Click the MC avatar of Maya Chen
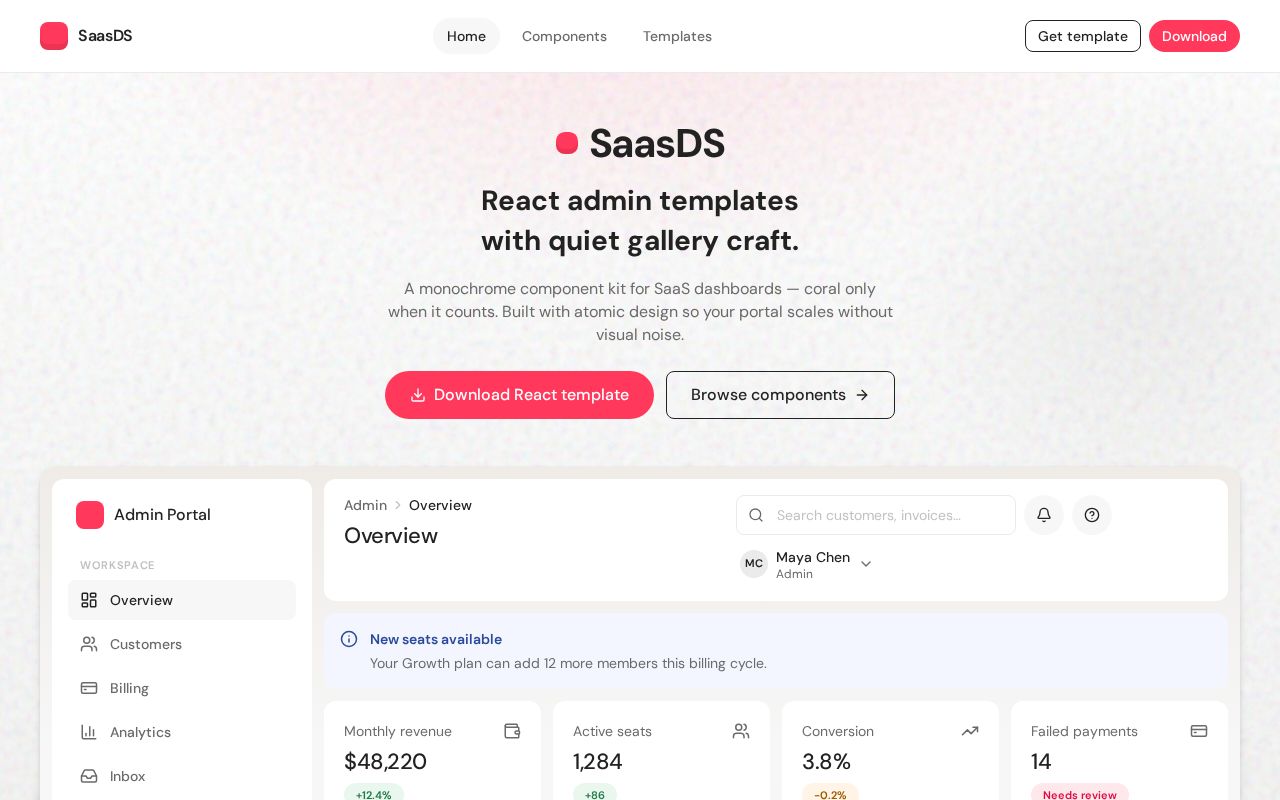 pyautogui.click(x=754, y=564)
